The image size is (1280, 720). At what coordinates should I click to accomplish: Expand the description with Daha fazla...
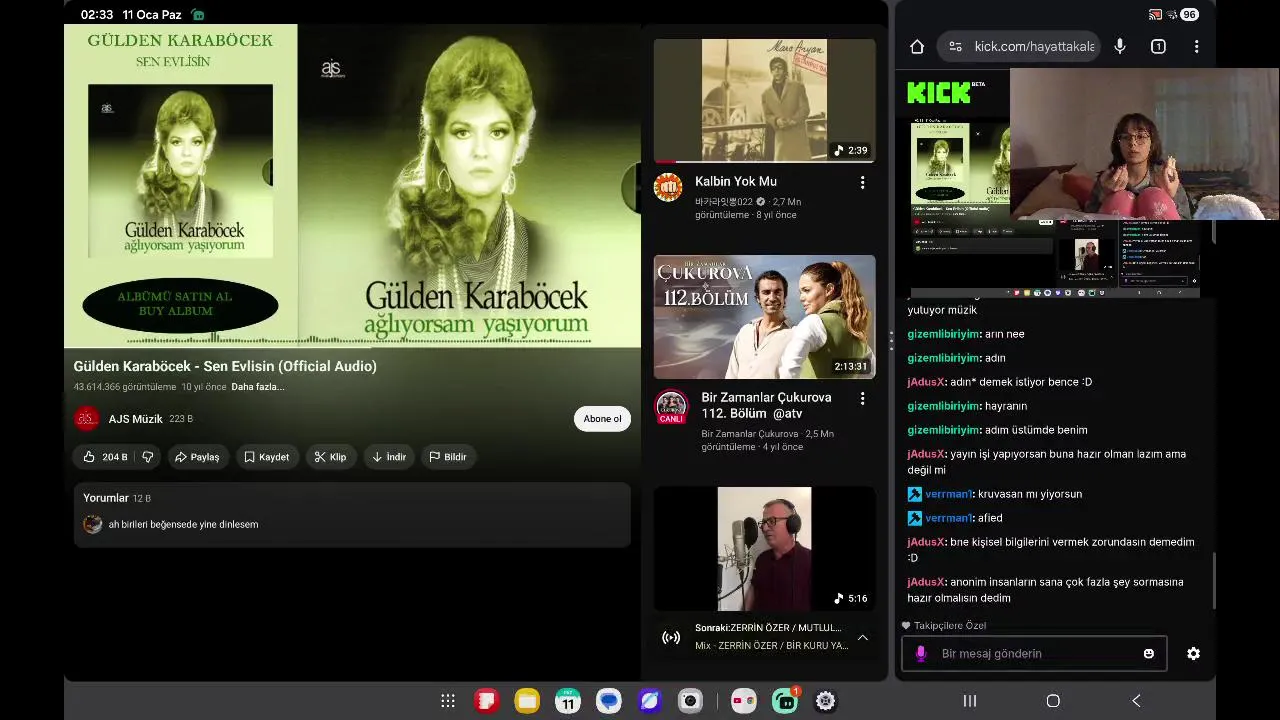click(258, 387)
